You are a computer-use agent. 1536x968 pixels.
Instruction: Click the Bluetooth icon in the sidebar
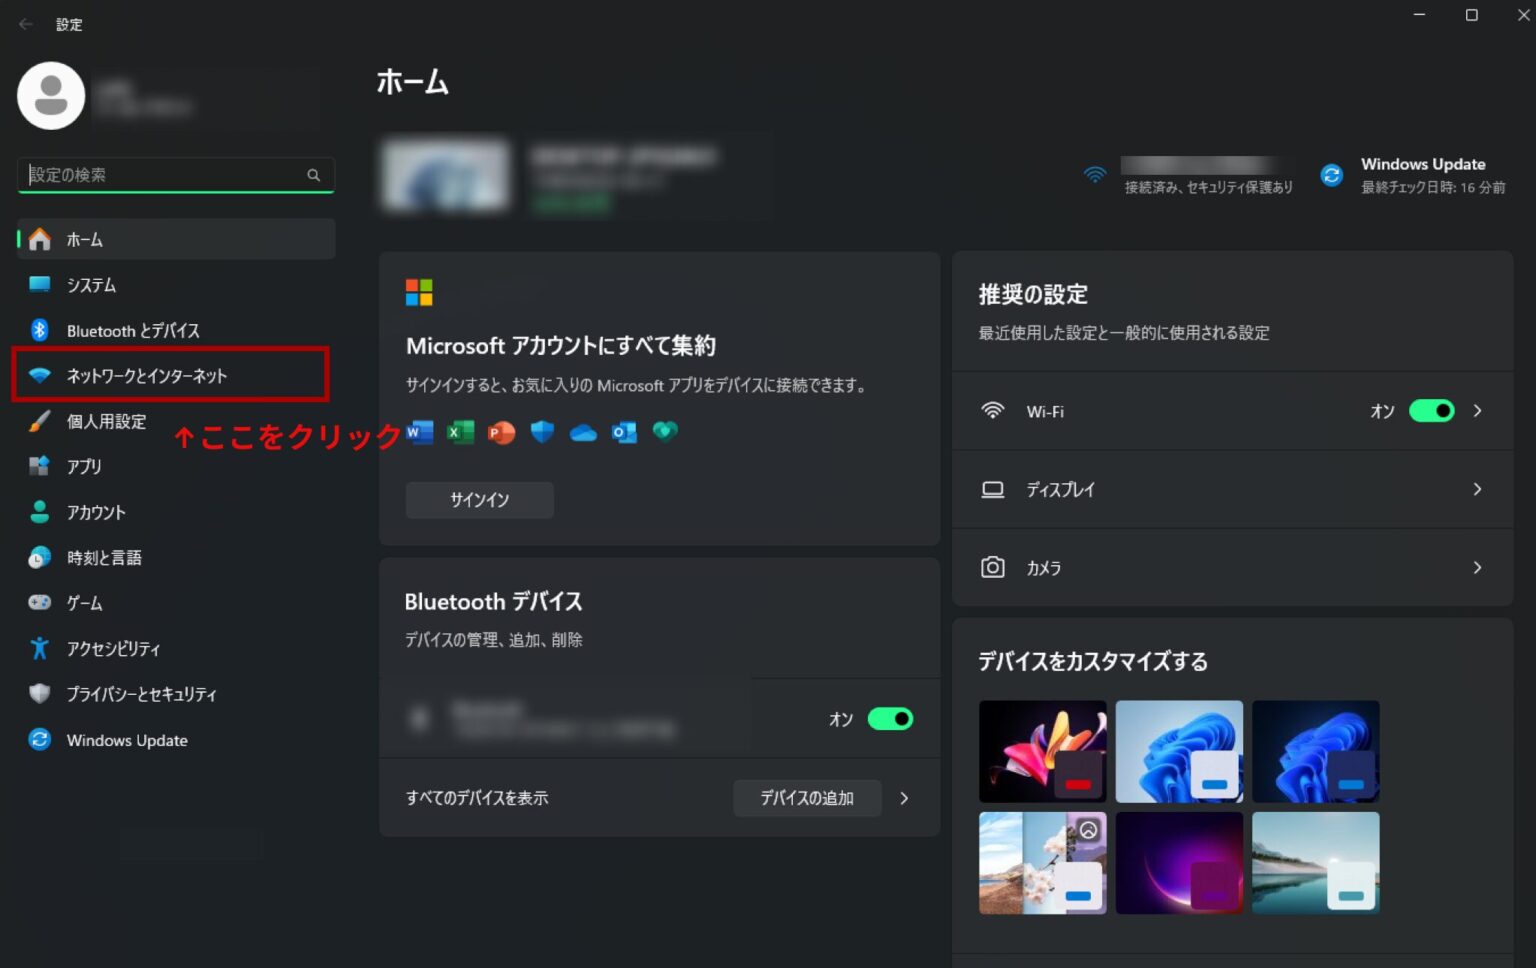pos(40,330)
